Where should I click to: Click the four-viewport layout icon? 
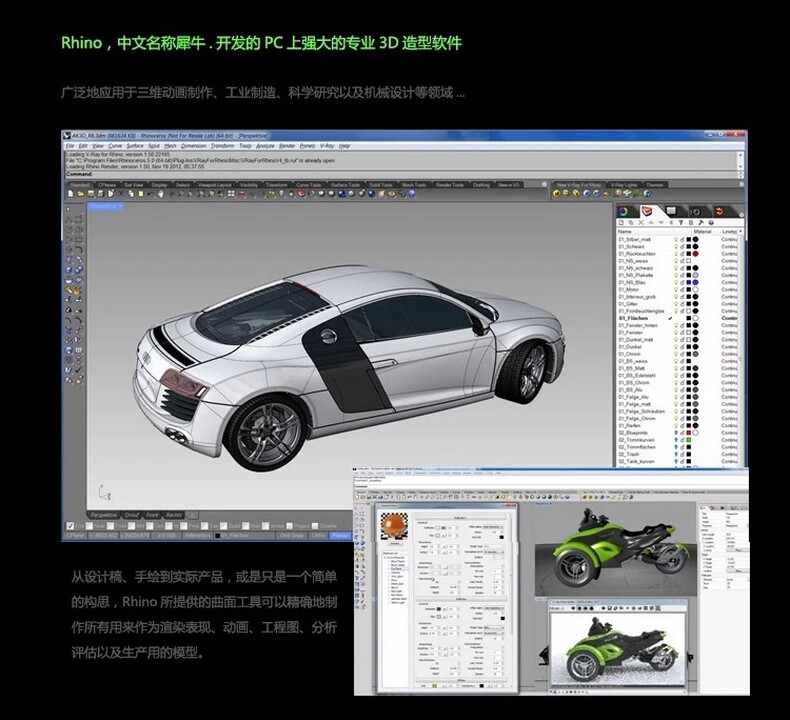(231, 193)
